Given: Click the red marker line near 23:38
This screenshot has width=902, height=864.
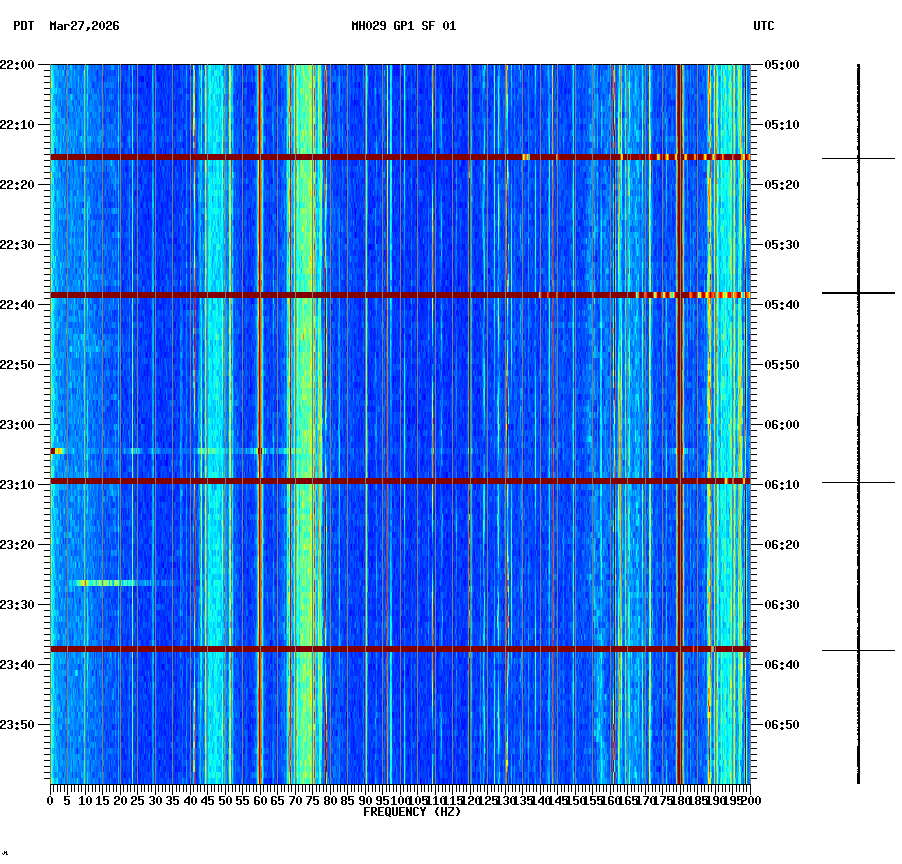Looking at the screenshot, I should (400, 650).
